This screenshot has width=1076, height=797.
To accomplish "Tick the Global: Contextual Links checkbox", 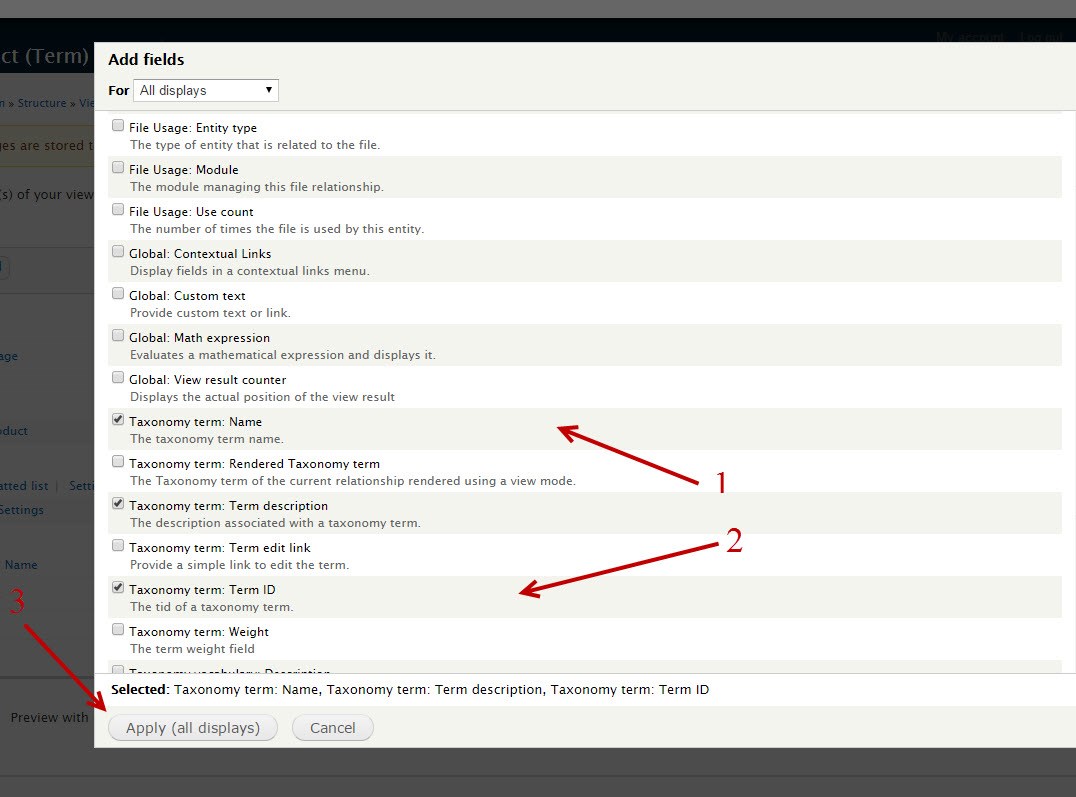I will pos(118,251).
